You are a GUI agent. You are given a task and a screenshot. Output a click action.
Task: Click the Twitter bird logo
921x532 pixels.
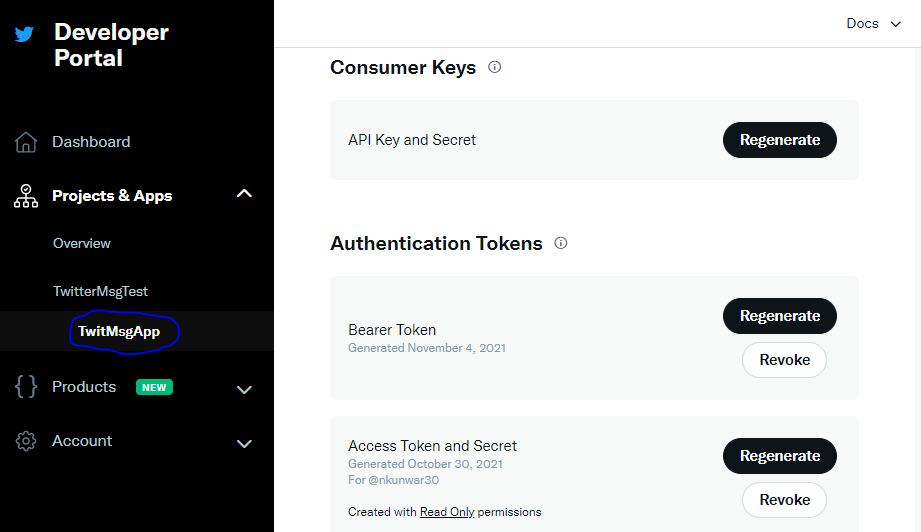[x=24, y=34]
